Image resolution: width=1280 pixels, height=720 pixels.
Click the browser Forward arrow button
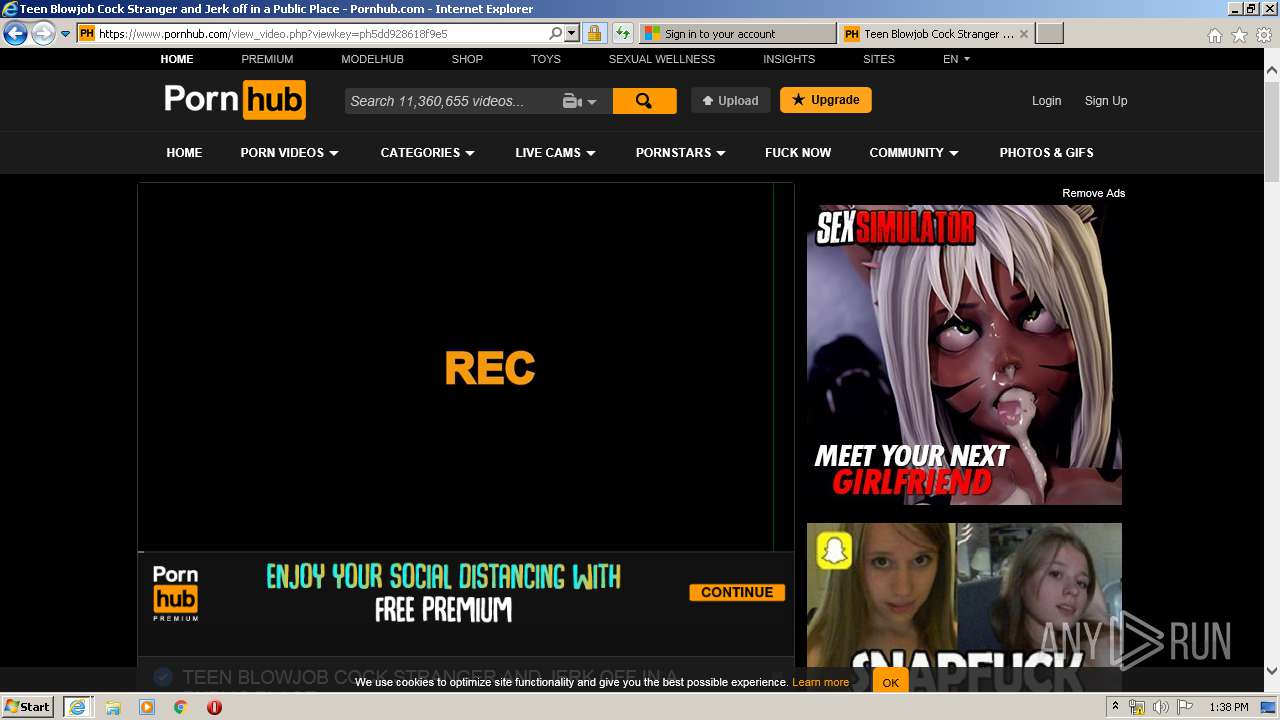tap(43, 34)
